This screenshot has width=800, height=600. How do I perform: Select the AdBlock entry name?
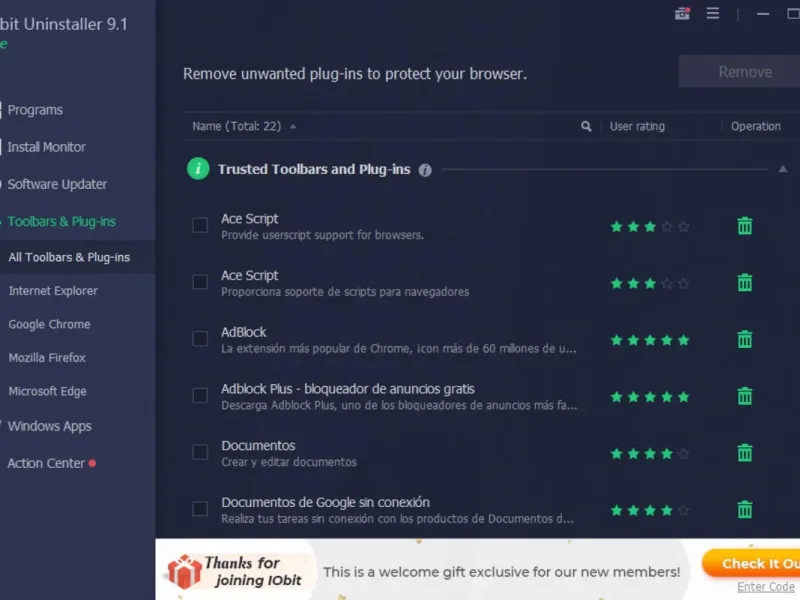[243, 332]
